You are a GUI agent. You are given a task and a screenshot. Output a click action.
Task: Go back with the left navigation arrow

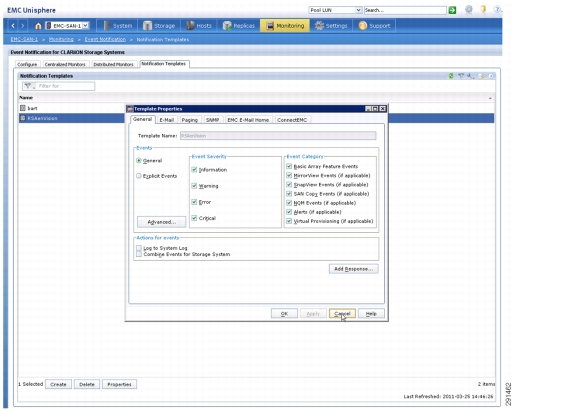tap(13, 26)
